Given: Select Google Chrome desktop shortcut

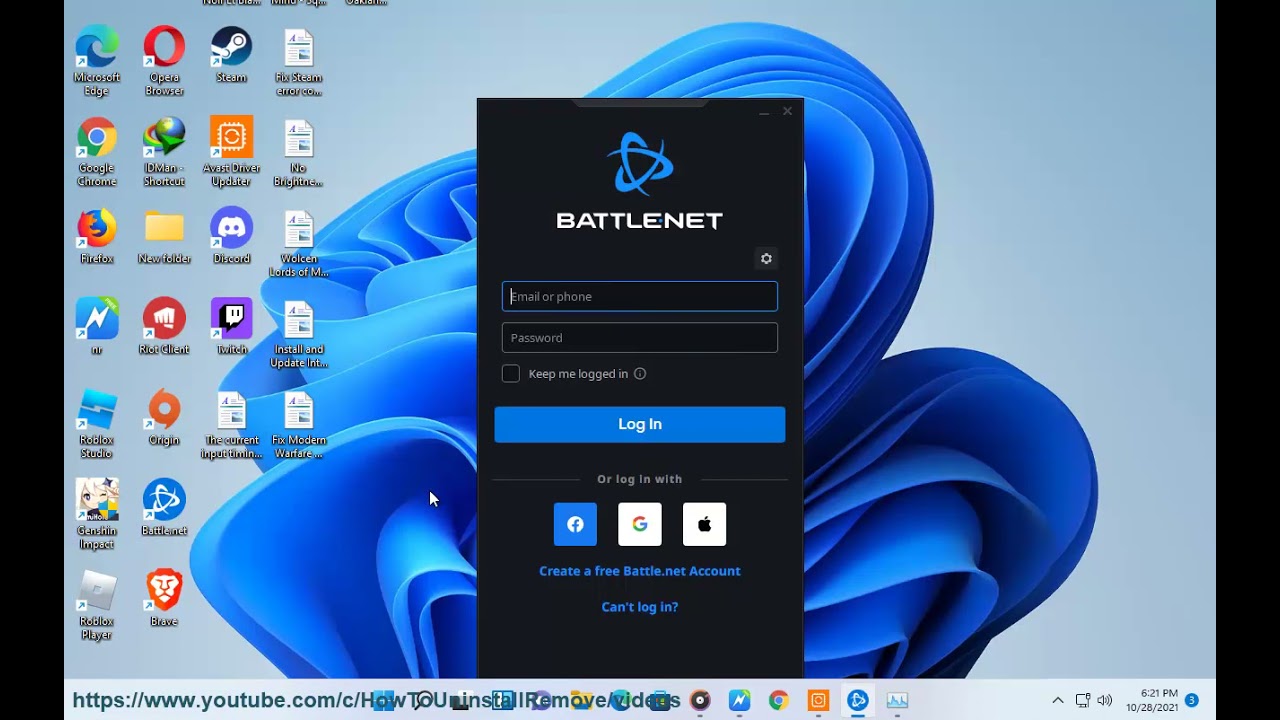Looking at the screenshot, I should [x=97, y=153].
